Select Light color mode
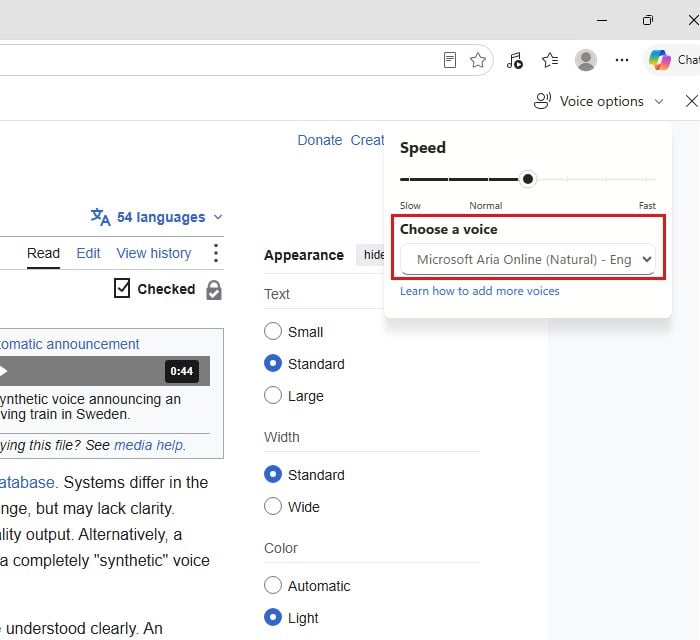The height and width of the screenshot is (640, 700). (273, 617)
